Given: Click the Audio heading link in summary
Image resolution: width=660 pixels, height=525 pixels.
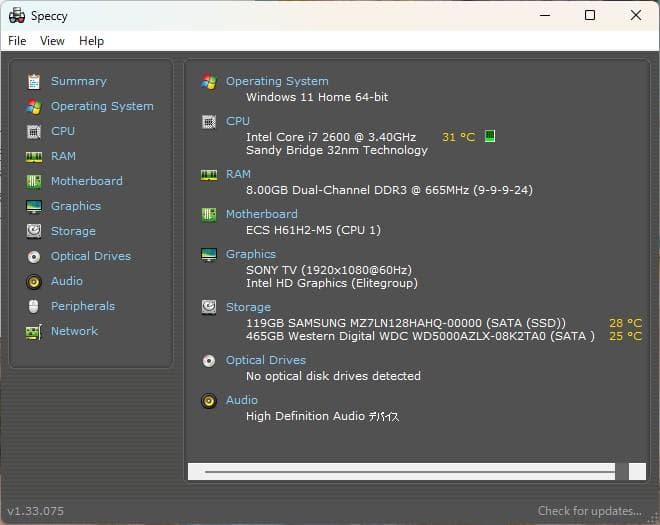Looking at the screenshot, I should tap(242, 400).
